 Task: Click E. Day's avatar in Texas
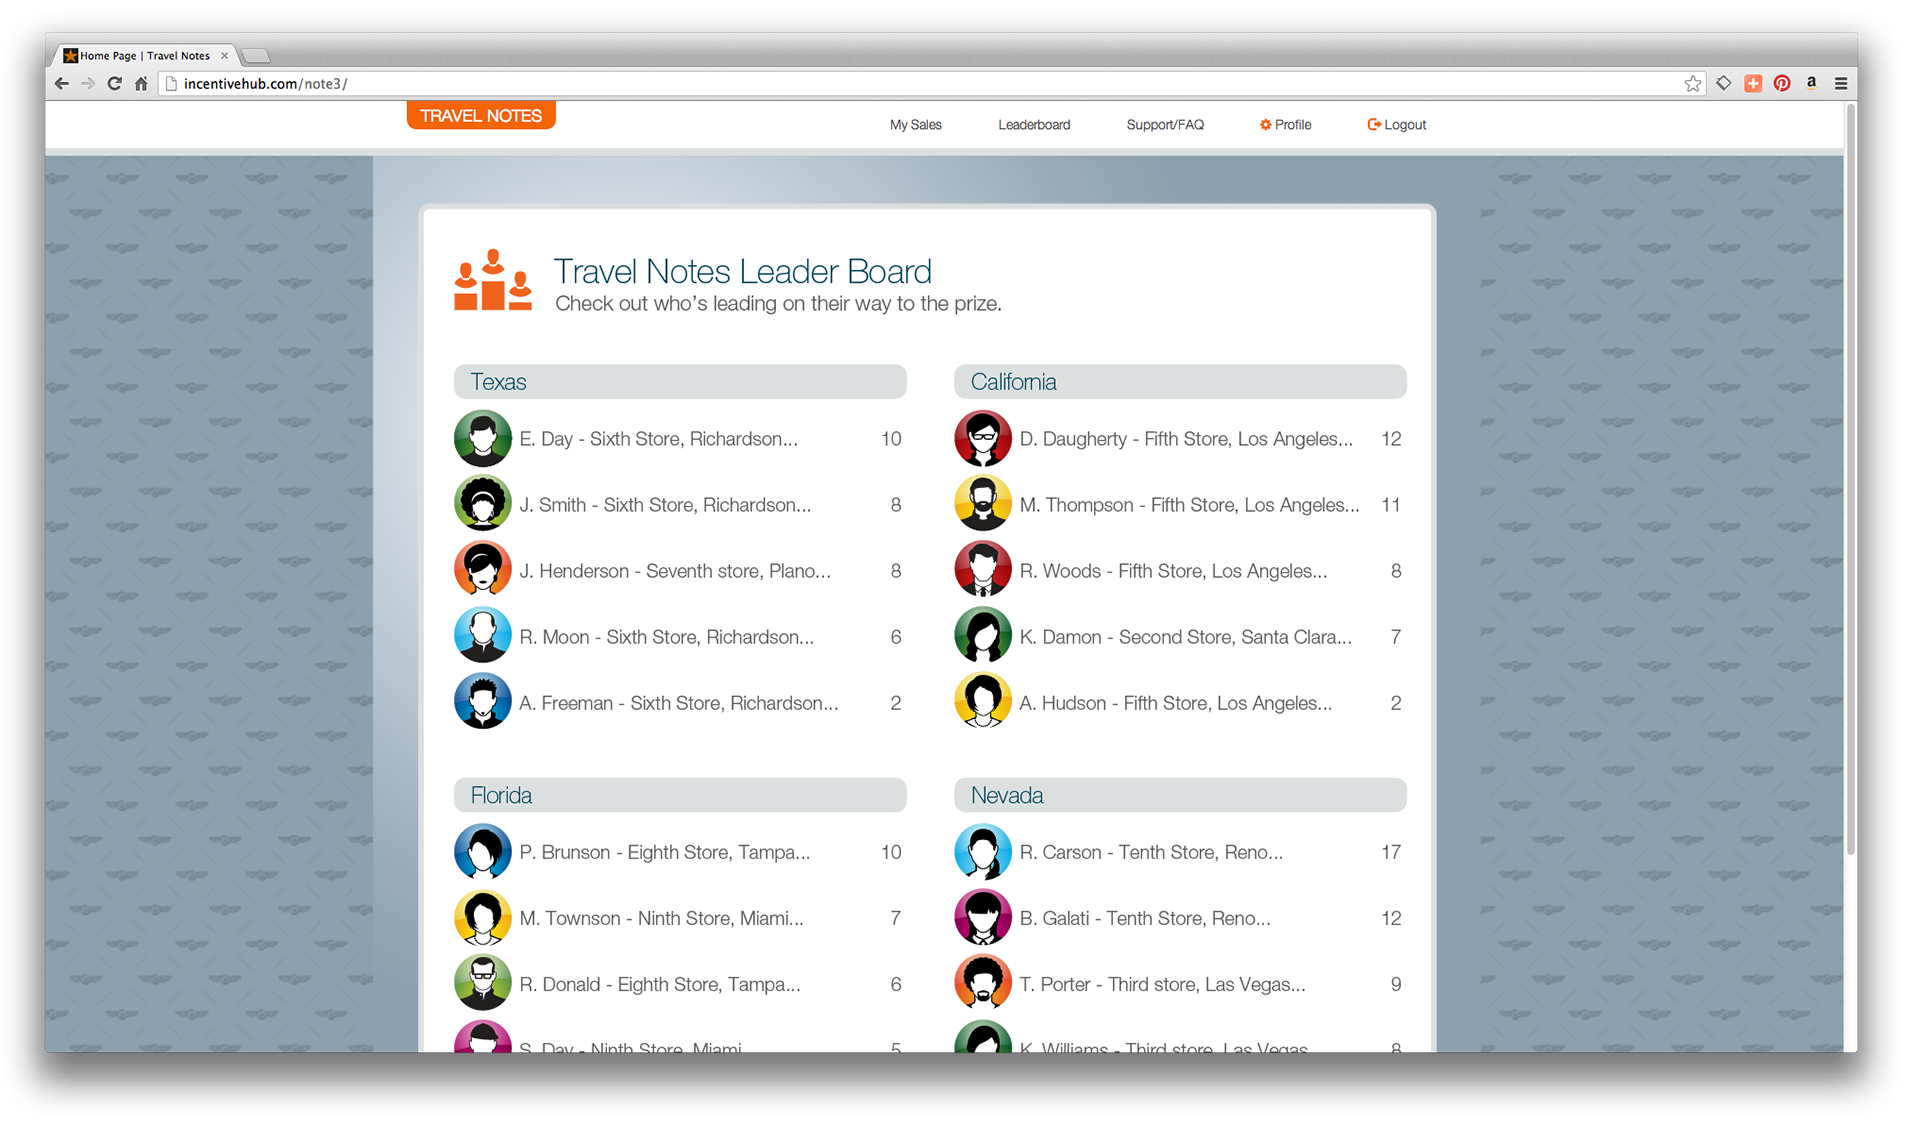pyautogui.click(x=483, y=439)
